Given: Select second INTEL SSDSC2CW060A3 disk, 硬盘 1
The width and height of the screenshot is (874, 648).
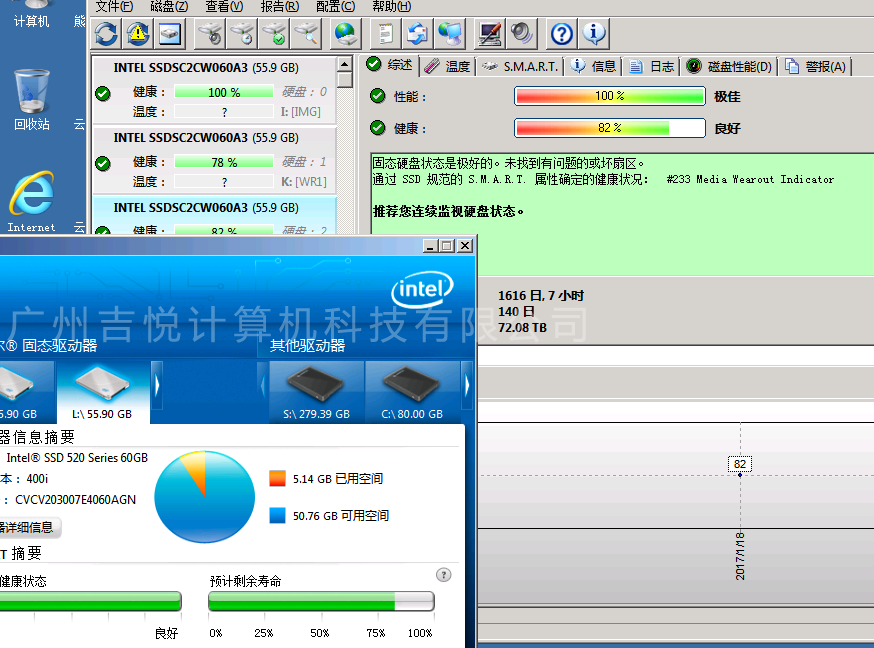Looking at the screenshot, I should pyautogui.click(x=214, y=160).
